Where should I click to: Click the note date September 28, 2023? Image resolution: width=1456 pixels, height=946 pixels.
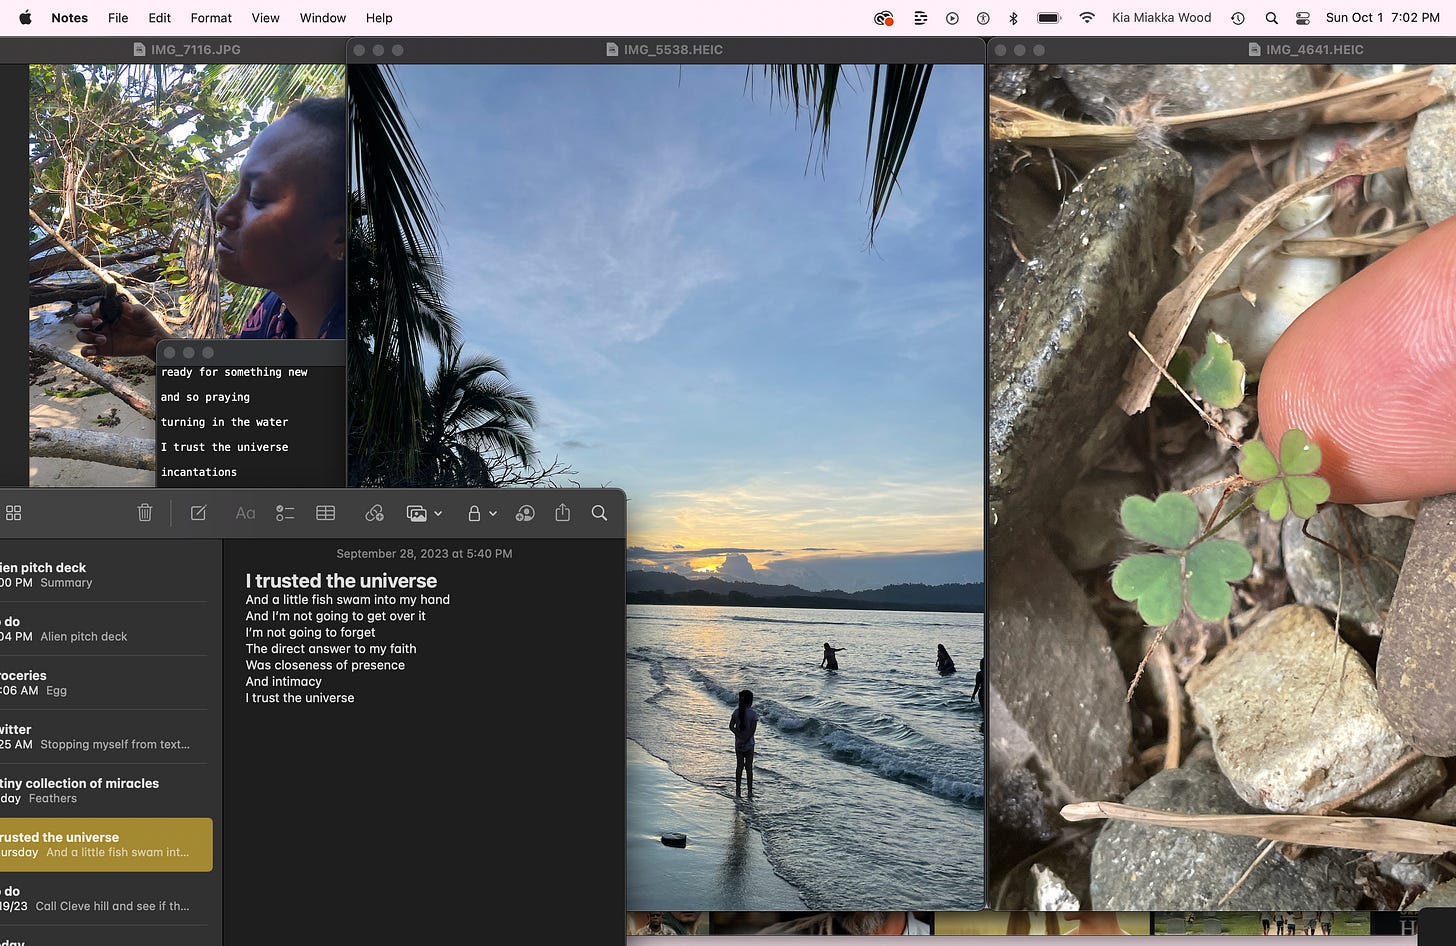pyautogui.click(x=424, y=553)
